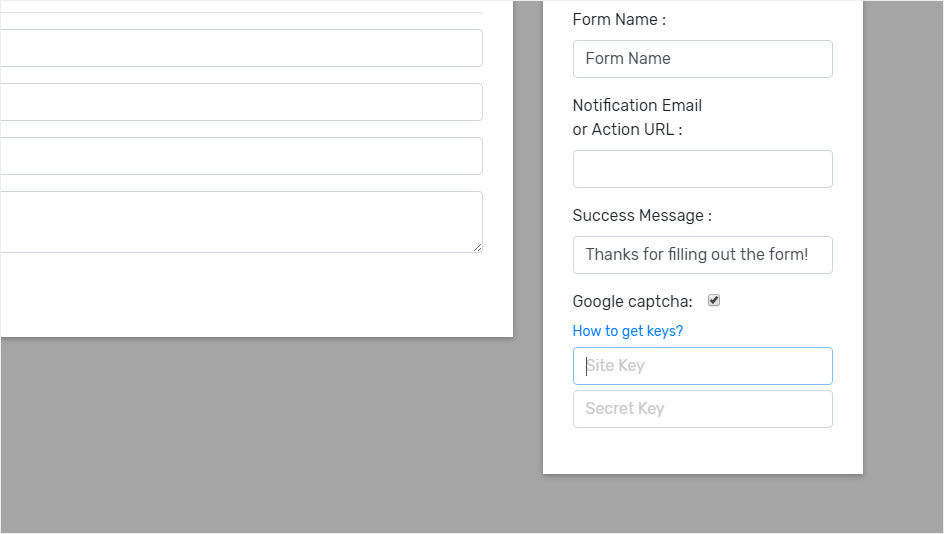944x534 pixels.
Task: Uncheck the Google captcha checkbox
Action: click(714, 301)
